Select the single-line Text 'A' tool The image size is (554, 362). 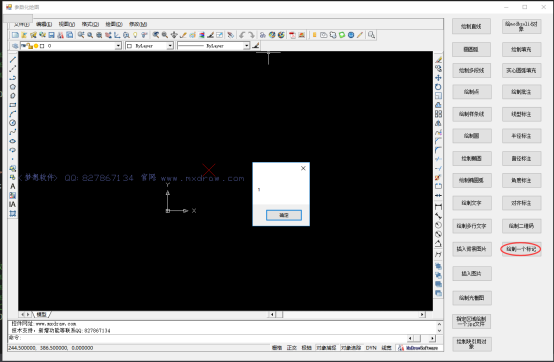pyautogui.click(x=13, y=186)
